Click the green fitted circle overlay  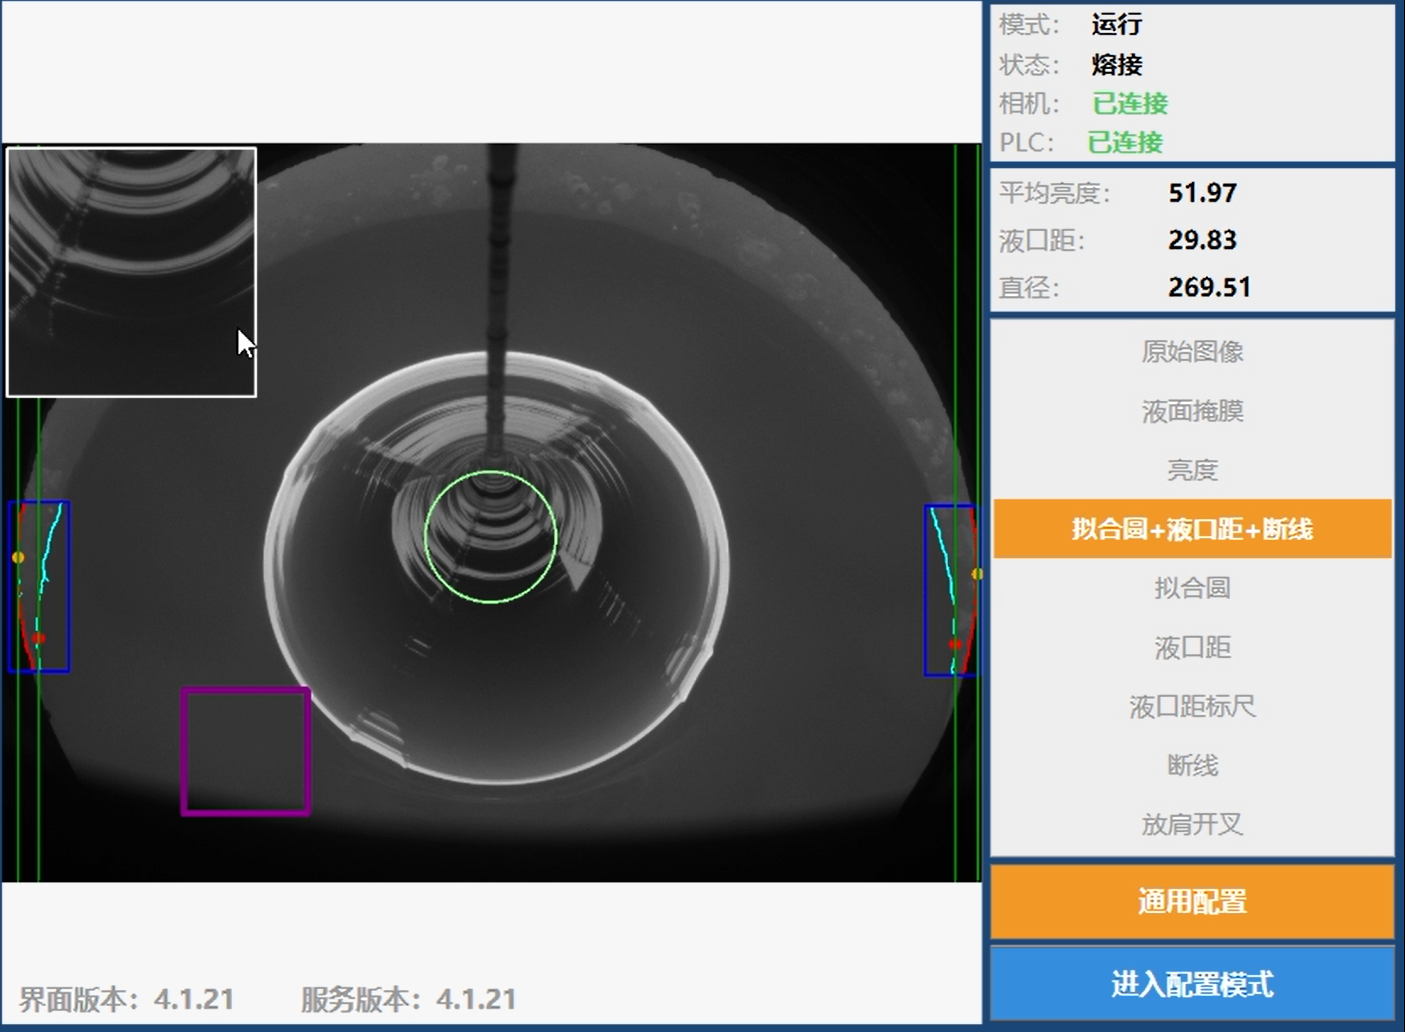click(x=491, y=472)
